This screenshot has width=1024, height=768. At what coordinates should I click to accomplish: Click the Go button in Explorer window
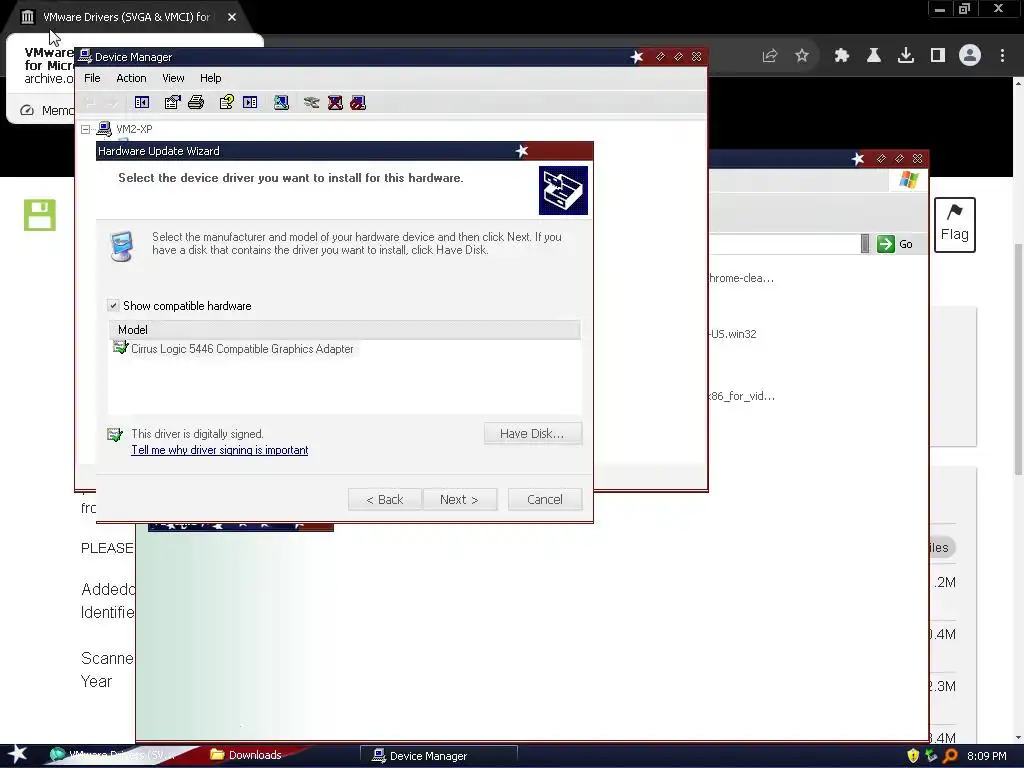pyautogui.click(x=895, y=244)
